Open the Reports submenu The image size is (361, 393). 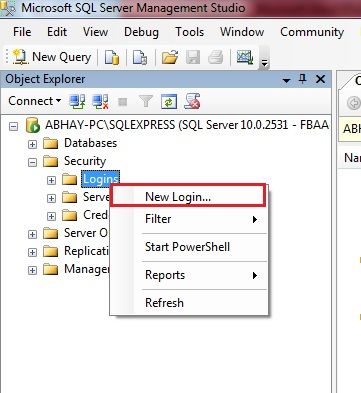(188, 275)
